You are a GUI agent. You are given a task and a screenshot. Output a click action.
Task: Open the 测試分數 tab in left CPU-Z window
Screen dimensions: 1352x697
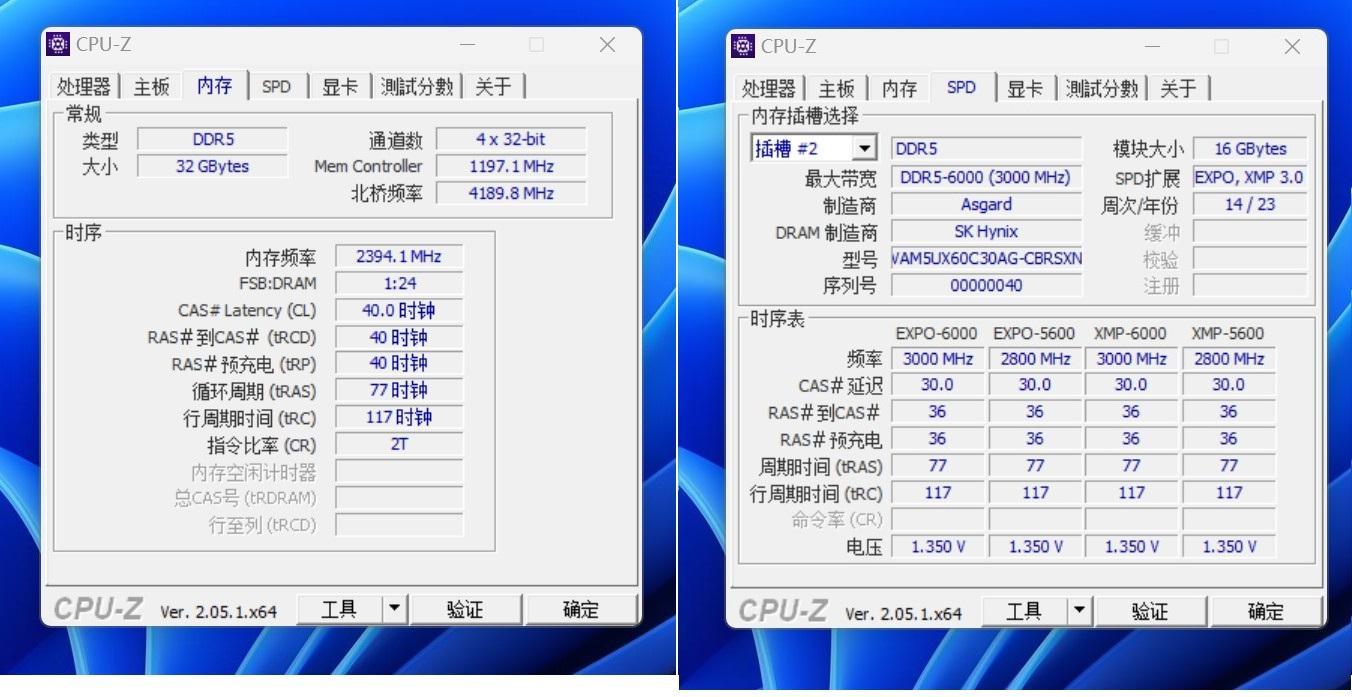click(417, 87)
